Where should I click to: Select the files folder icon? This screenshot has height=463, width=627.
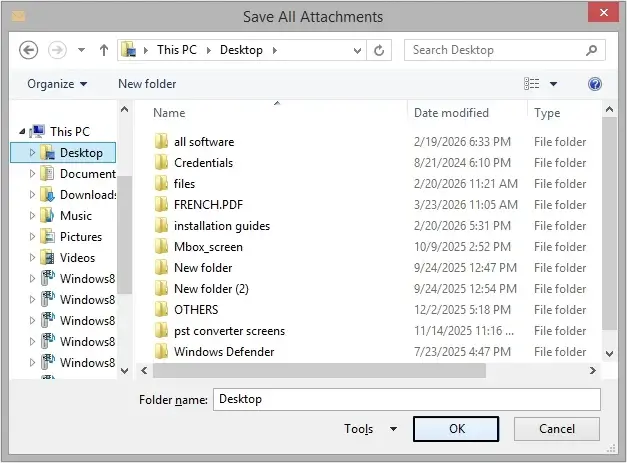click(161, 184)
